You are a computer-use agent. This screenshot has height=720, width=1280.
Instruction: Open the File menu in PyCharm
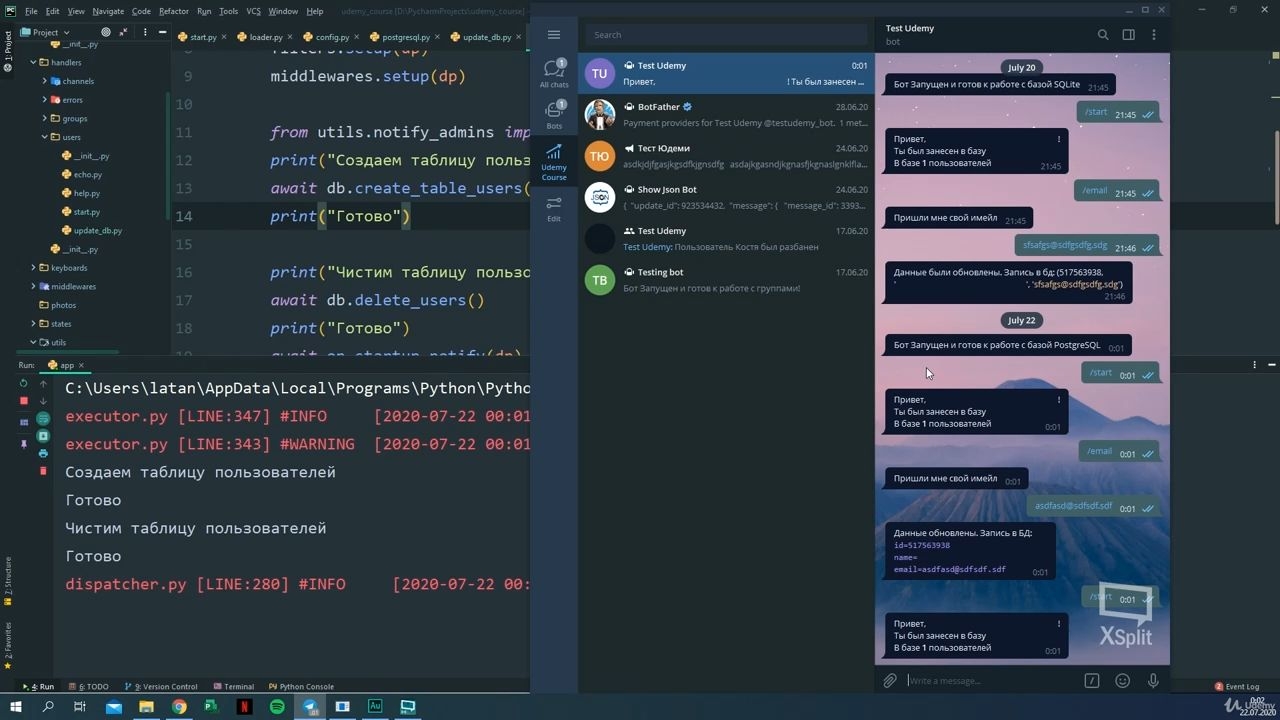coord(31,11)
